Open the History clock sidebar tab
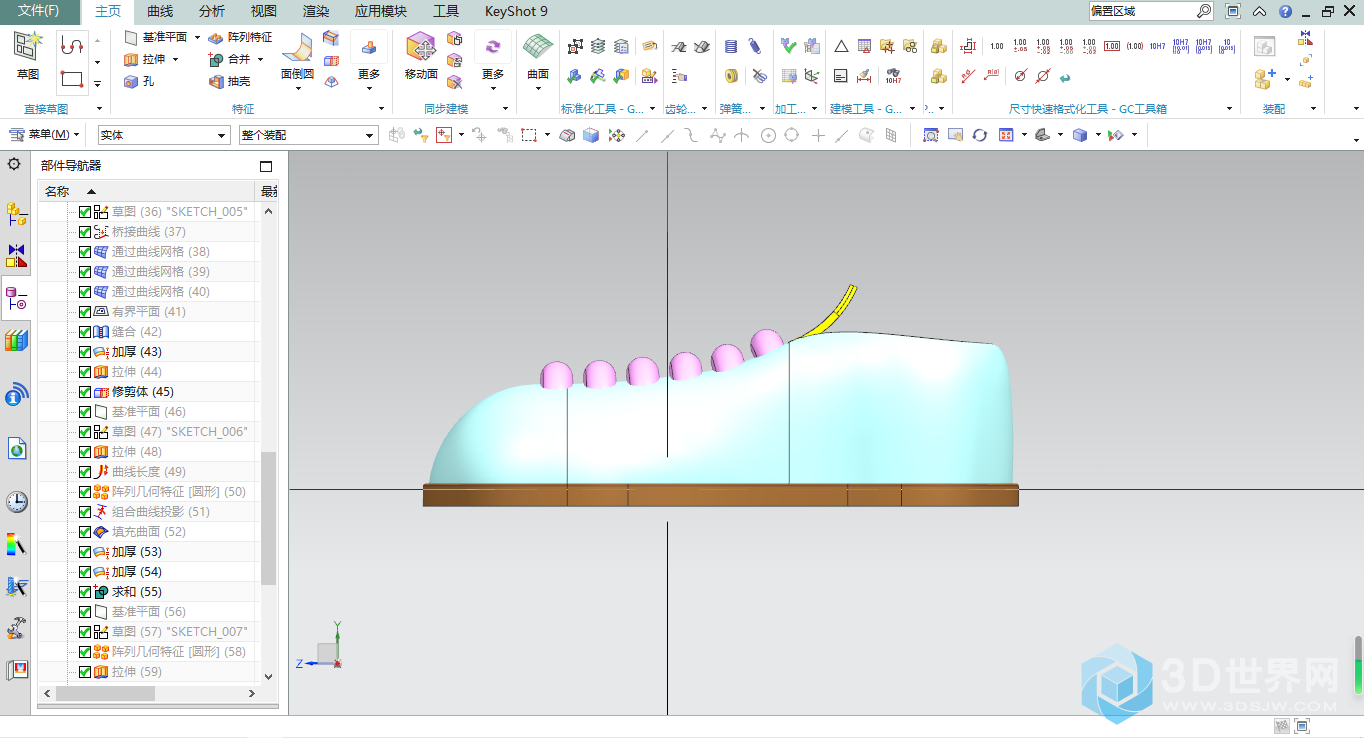This screenshot has height=738, width=1364. point(16,501)
